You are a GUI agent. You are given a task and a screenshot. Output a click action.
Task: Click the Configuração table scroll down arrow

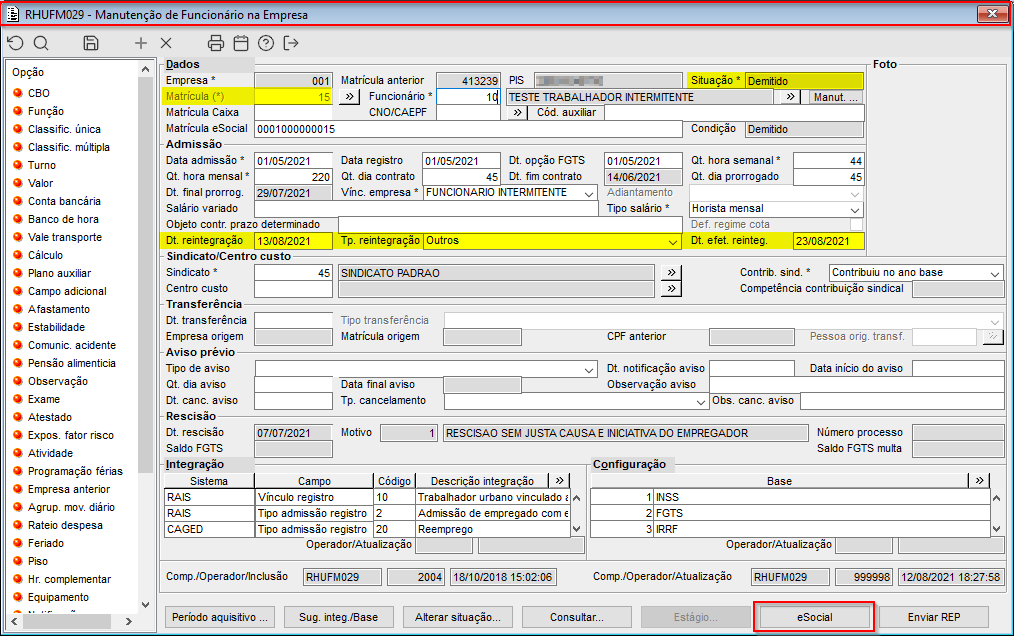[x=997, y=529]
